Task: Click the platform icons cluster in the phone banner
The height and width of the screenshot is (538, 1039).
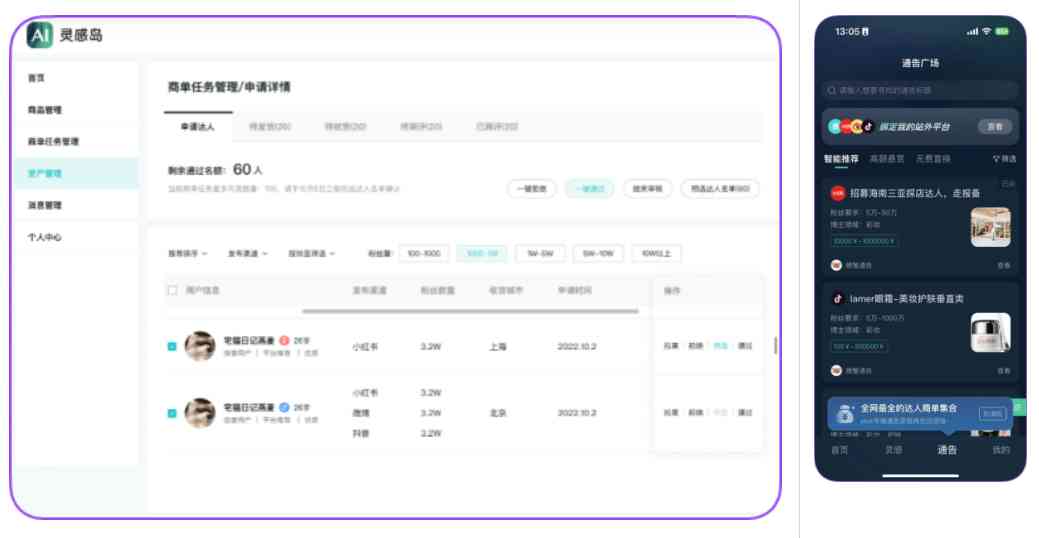Action: pyautogui.click(x=851, y=127)
